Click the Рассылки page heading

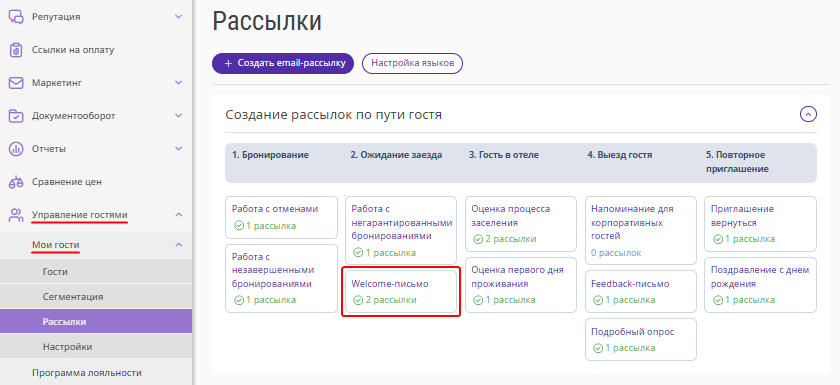pyautogui.click(x=267, y=22)
